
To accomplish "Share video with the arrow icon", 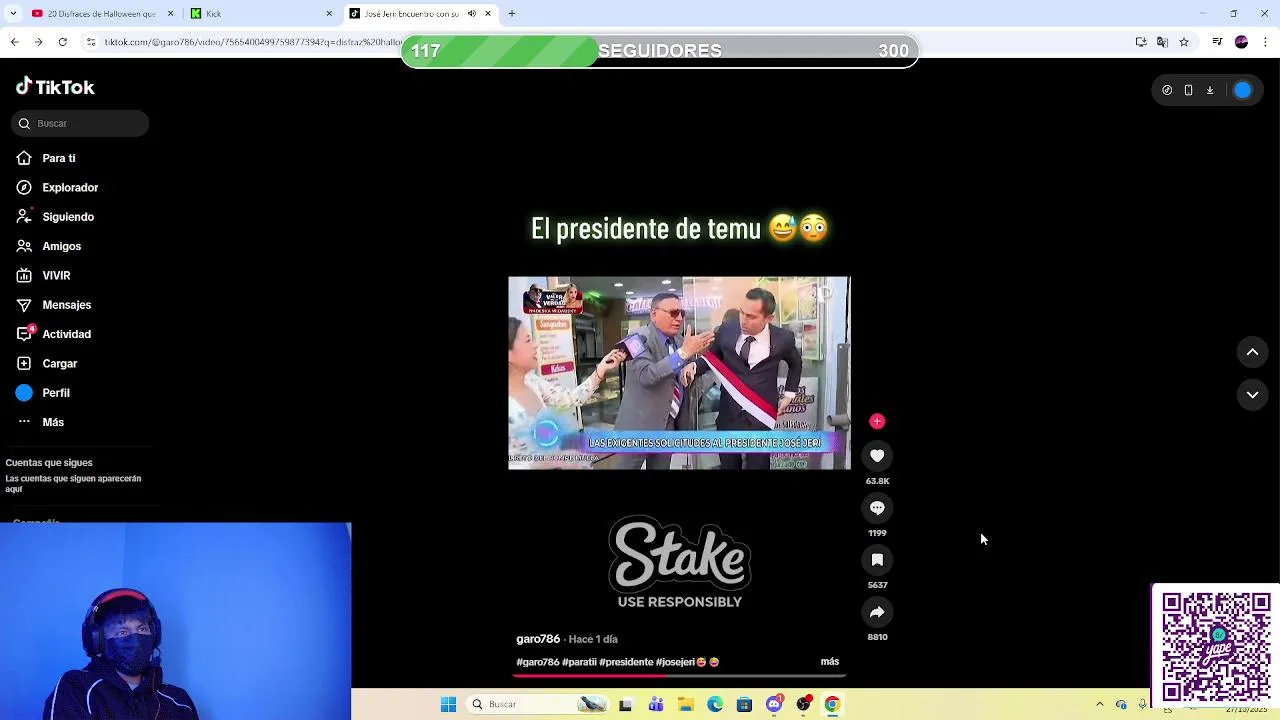I will click(x=877, y=612).
